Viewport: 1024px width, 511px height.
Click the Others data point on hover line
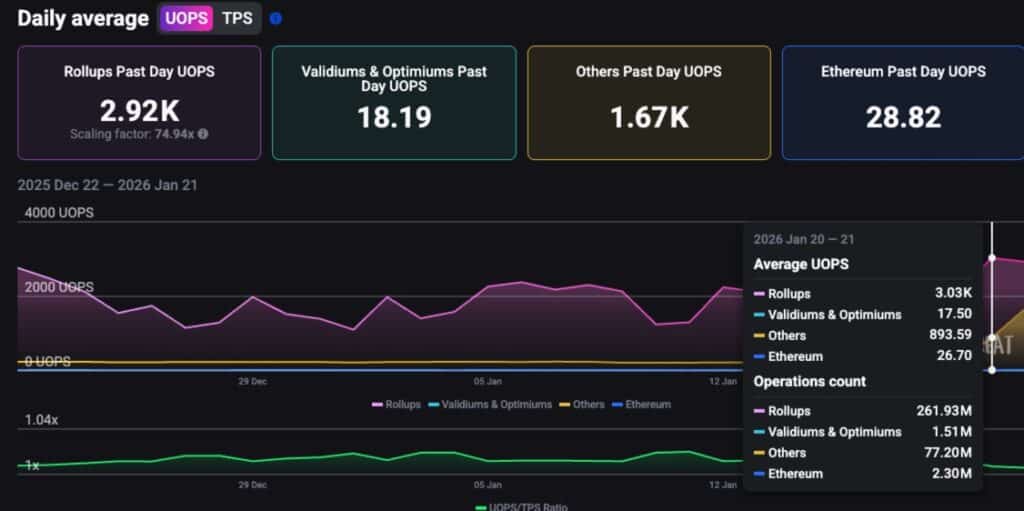[x=992, y=338]
